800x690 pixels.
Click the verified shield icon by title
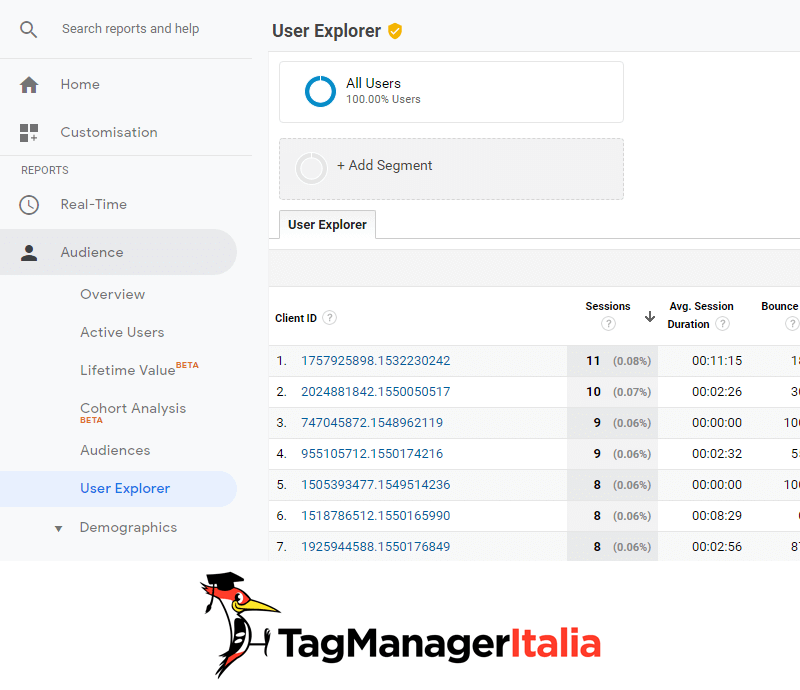[x=395, y=31]
